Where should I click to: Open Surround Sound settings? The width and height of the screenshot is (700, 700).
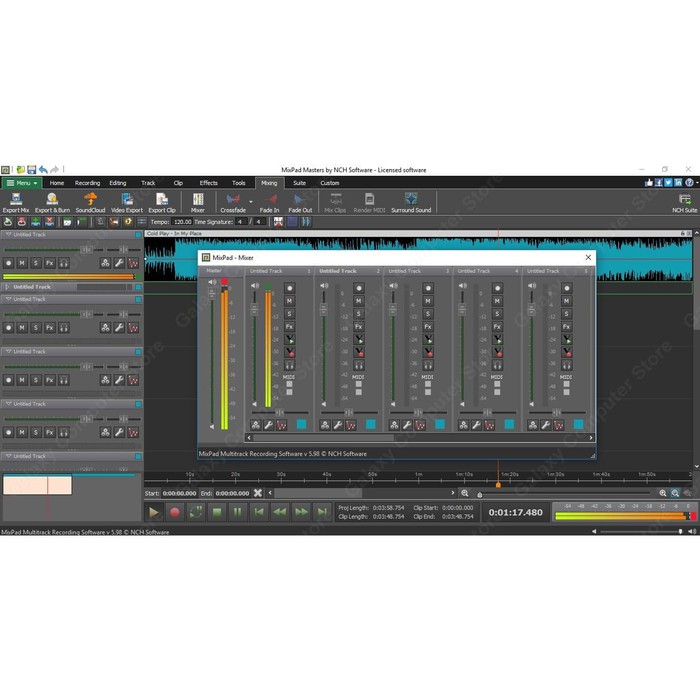point(411,202)
